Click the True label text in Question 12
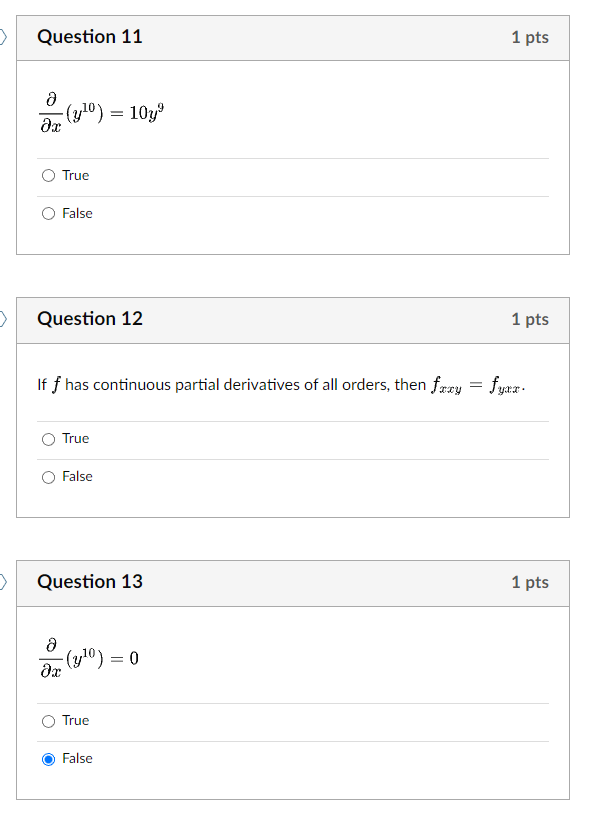 pyautogui.click(x=75, y=438)
